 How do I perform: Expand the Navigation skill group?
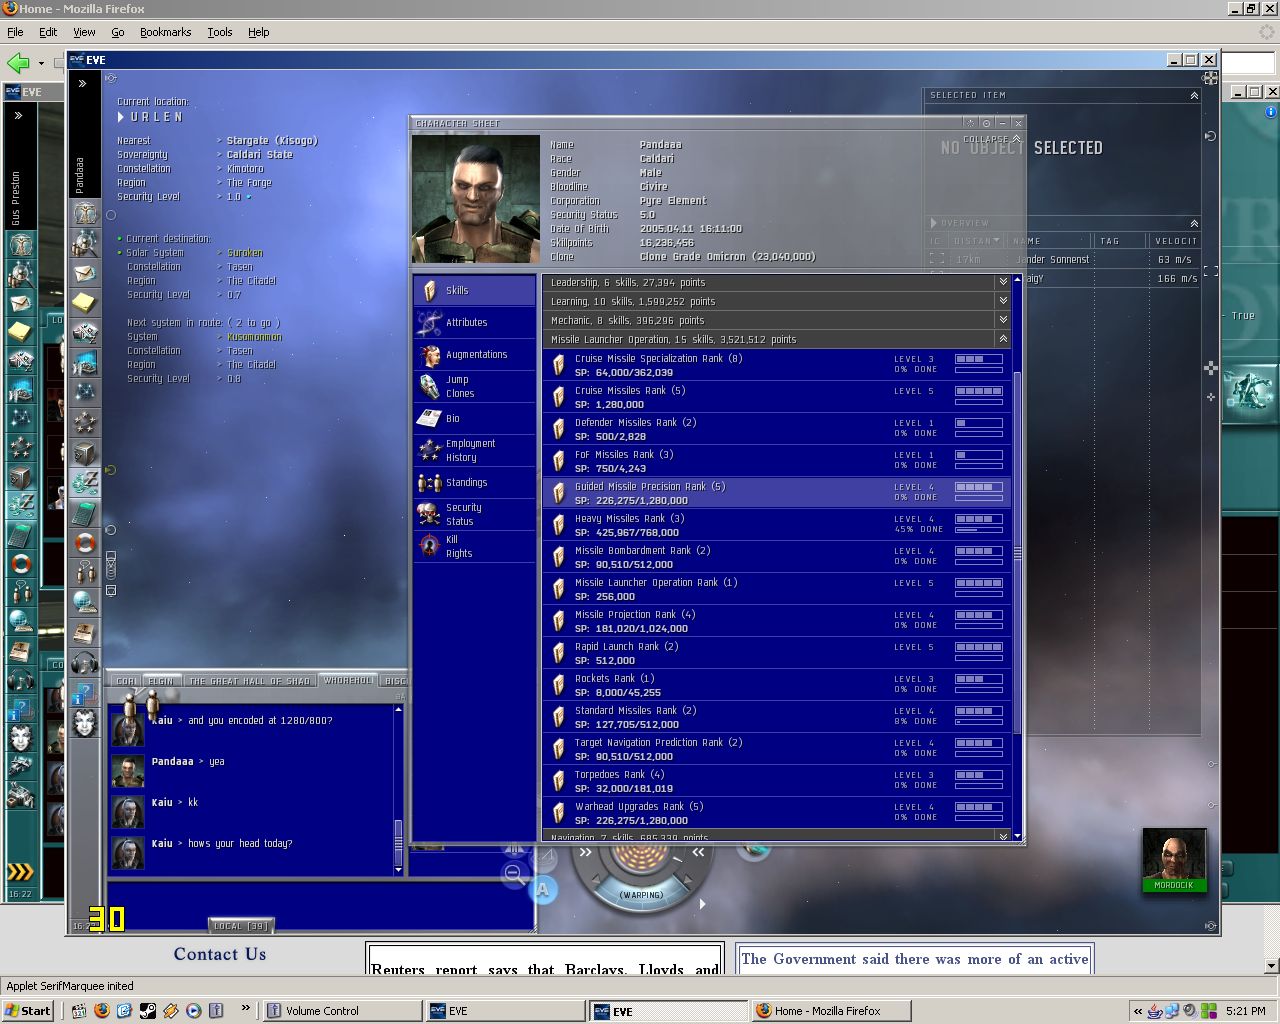1003,836
